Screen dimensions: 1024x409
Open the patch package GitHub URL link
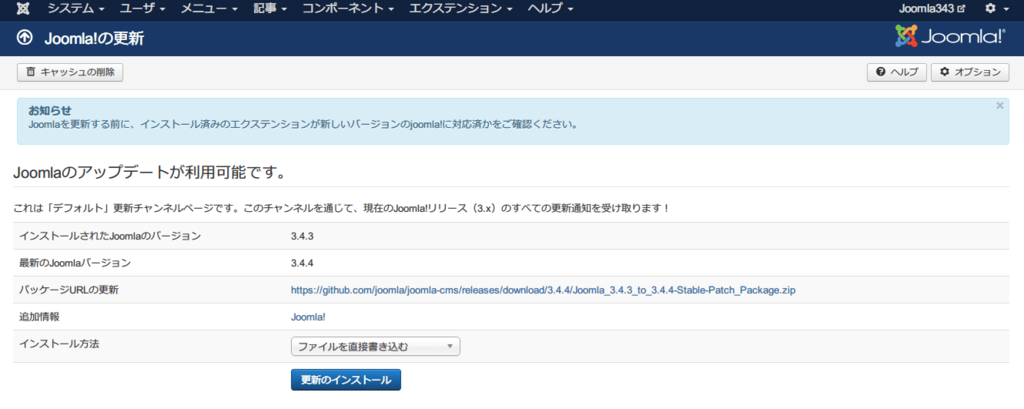[543, 289]
